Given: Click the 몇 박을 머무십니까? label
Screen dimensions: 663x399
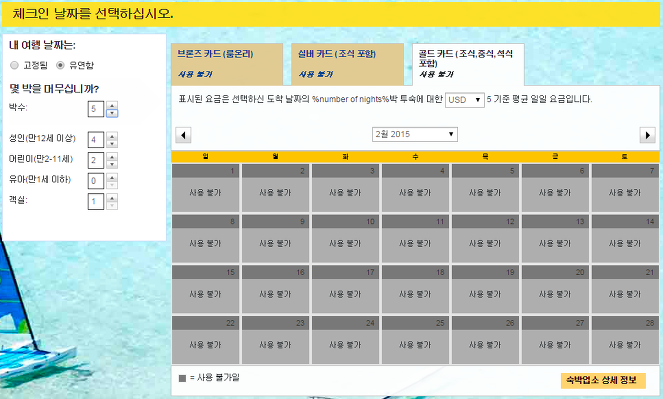Looking at the screenshot, I should pyautogui.click(x=54, y=89).
